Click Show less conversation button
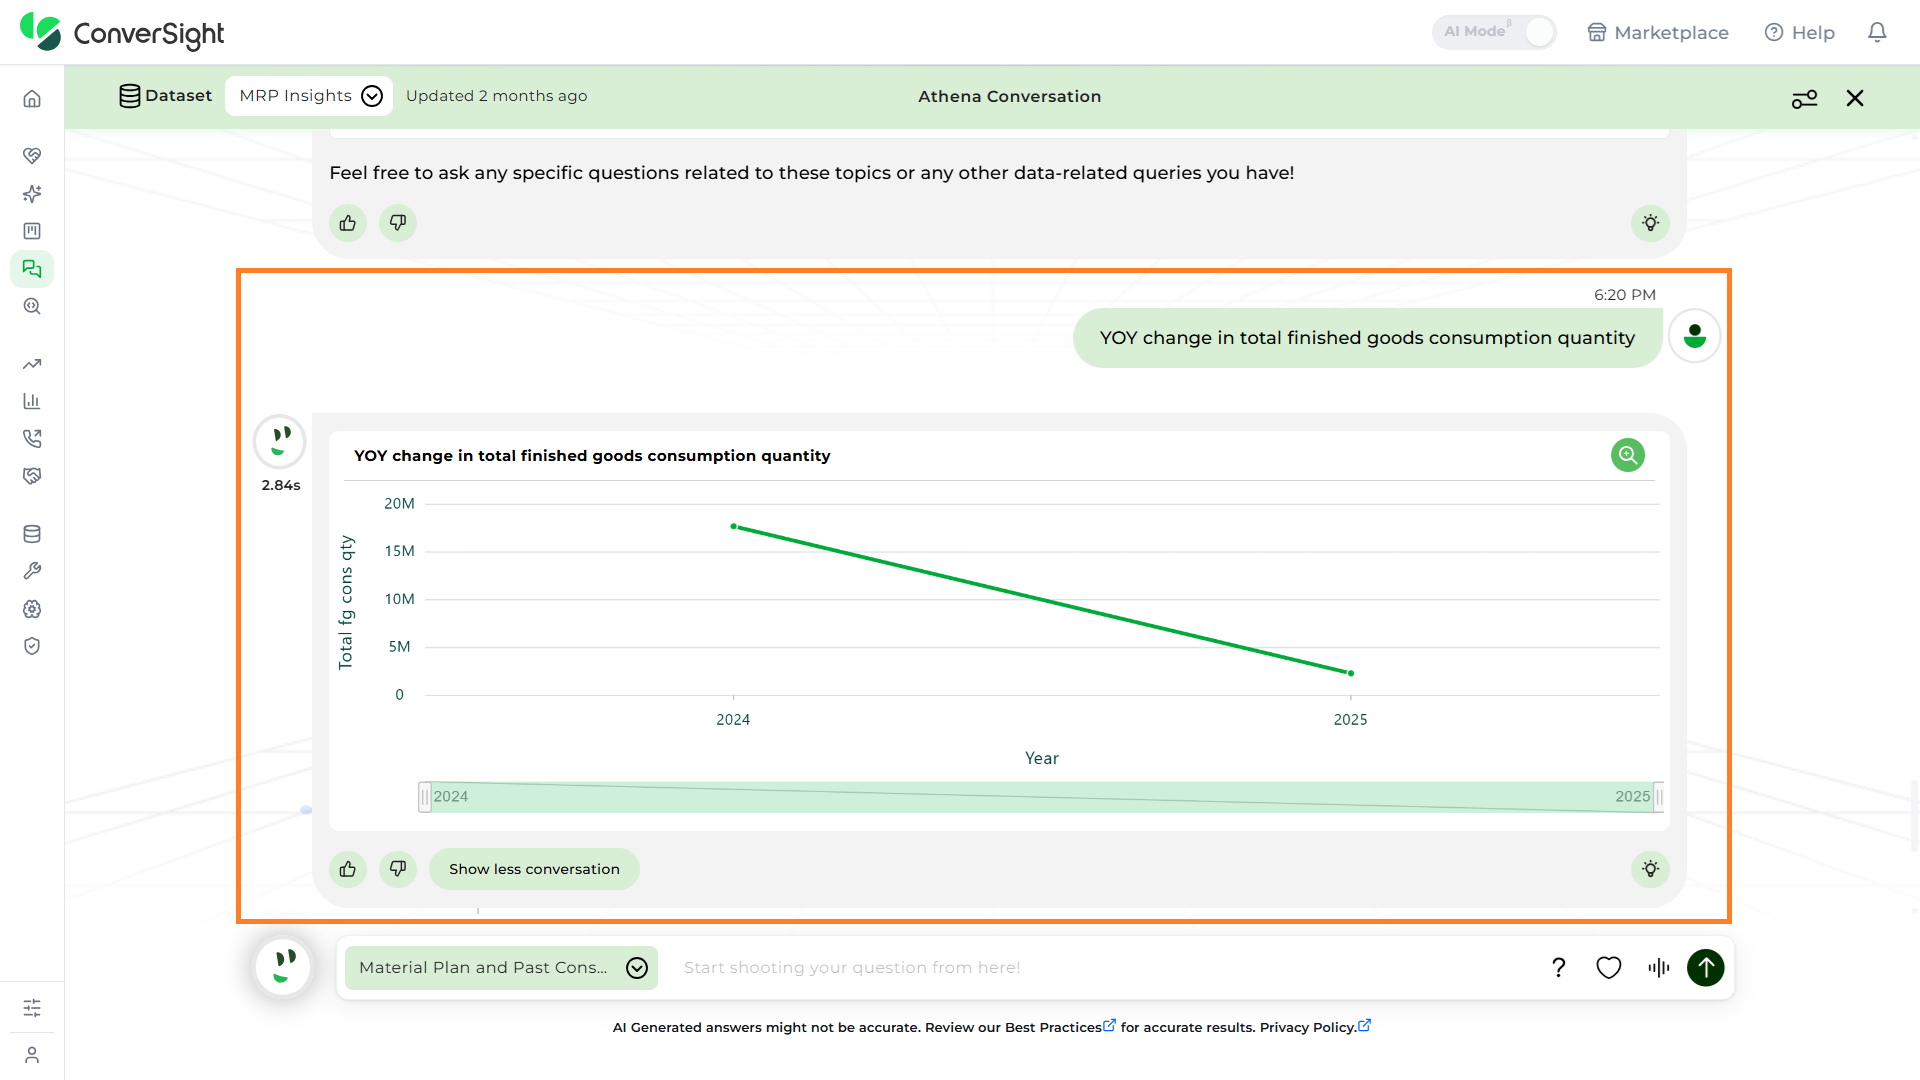 534,869
